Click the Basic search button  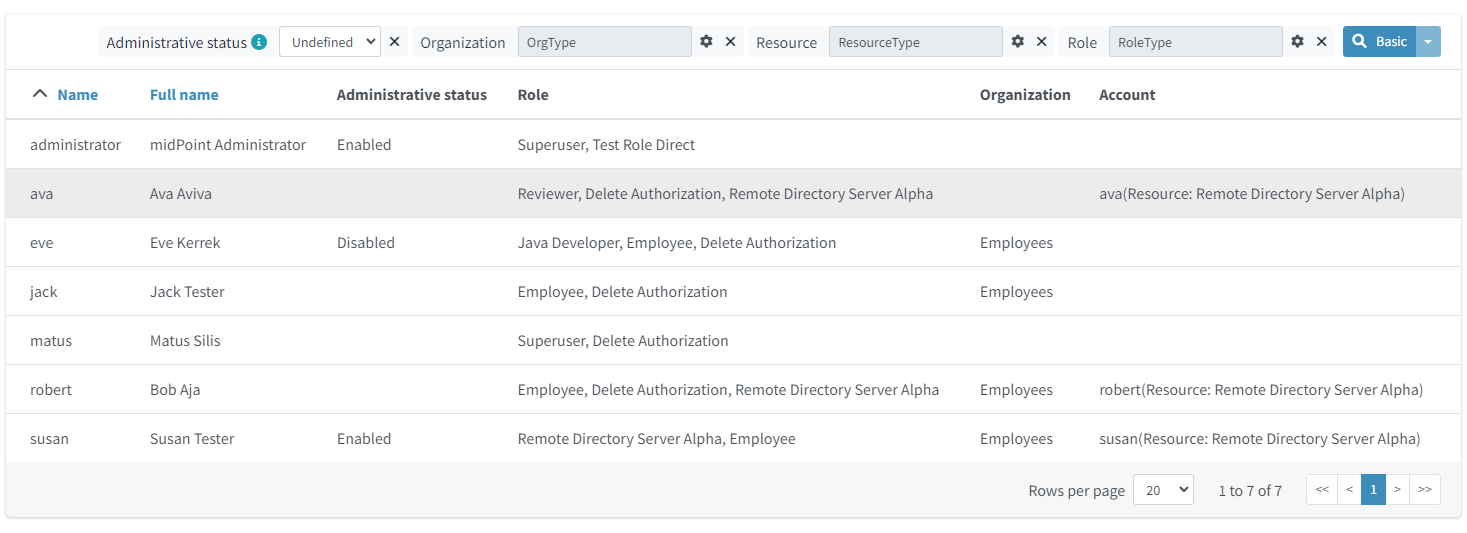[1379, 42]
